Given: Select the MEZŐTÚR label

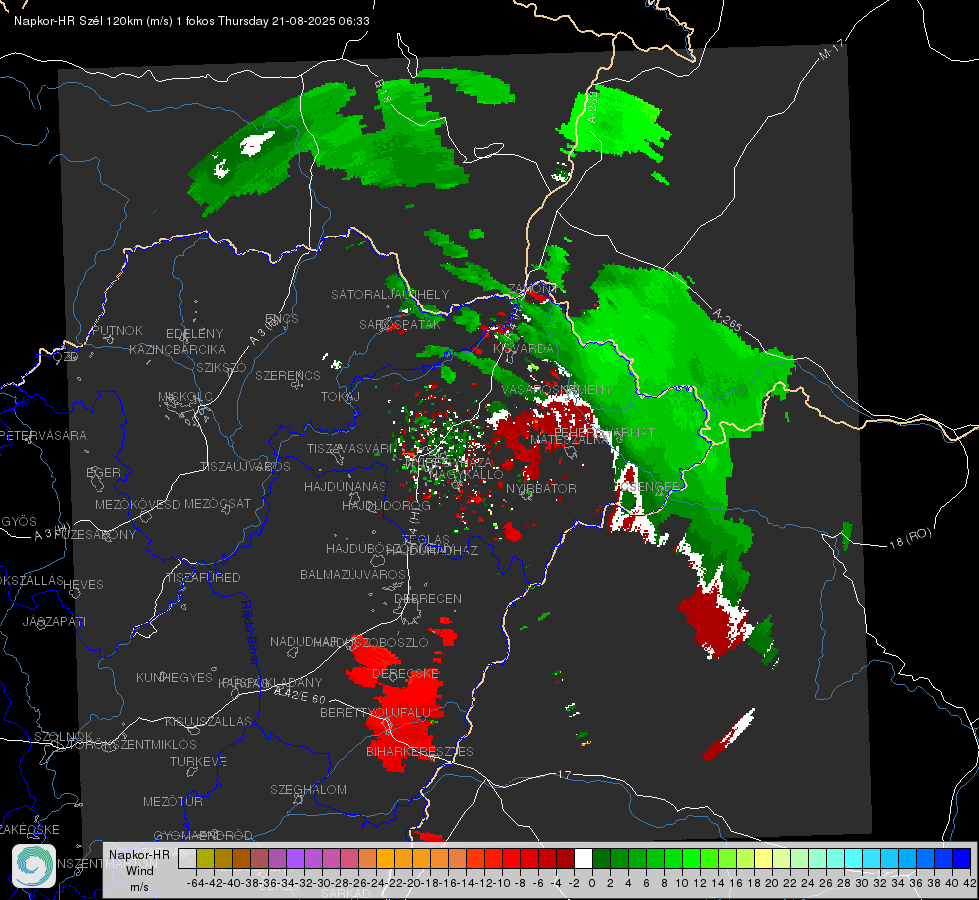Looking at the screenshot, I should (x=173, y=801).
